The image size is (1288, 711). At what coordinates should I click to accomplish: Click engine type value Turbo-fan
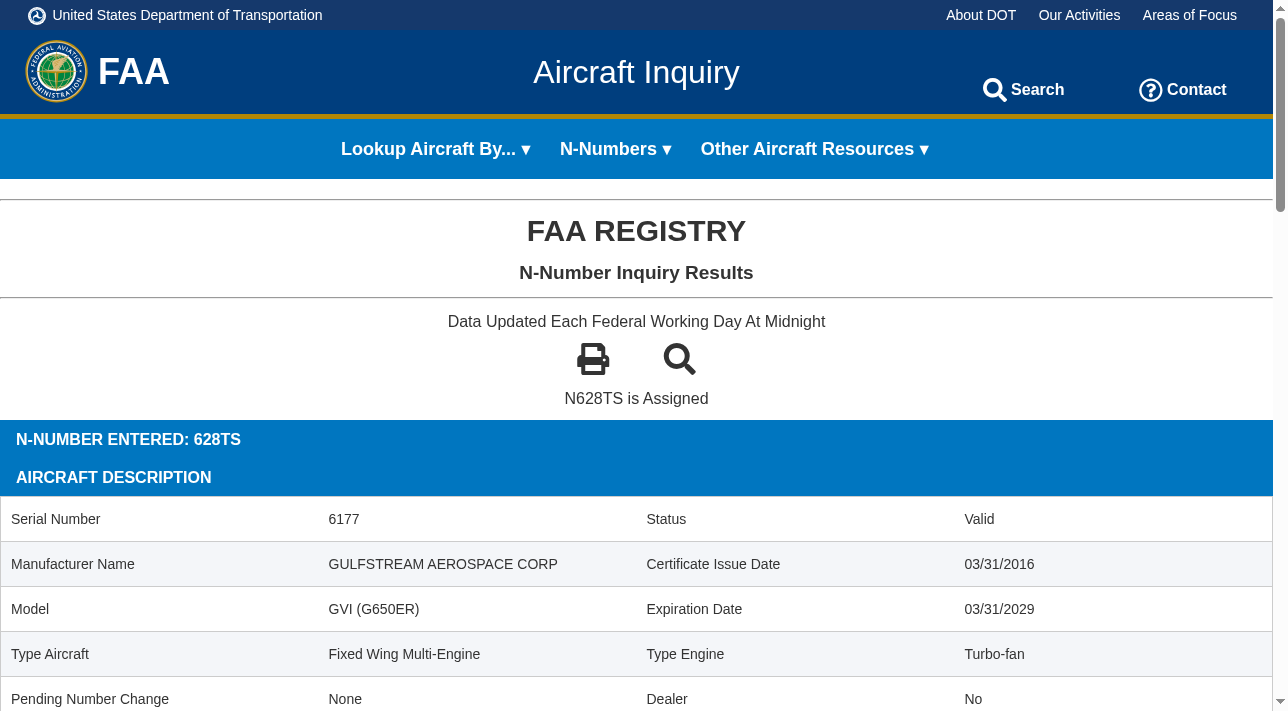[x=995, y=654]
